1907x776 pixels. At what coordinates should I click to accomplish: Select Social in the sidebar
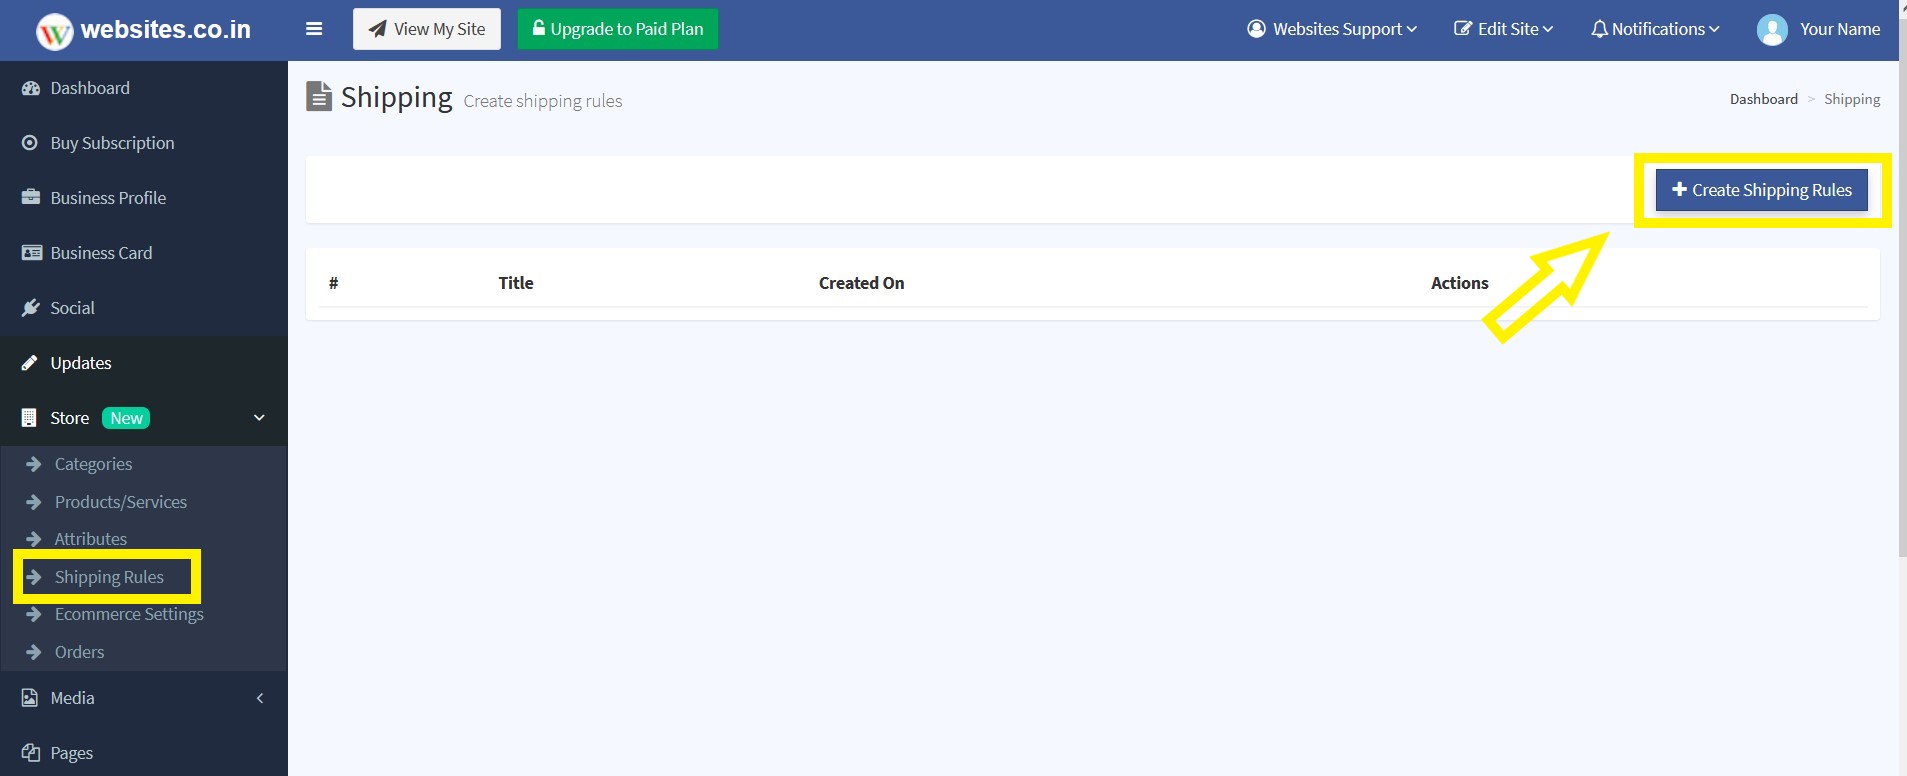[x=144, y=308]
